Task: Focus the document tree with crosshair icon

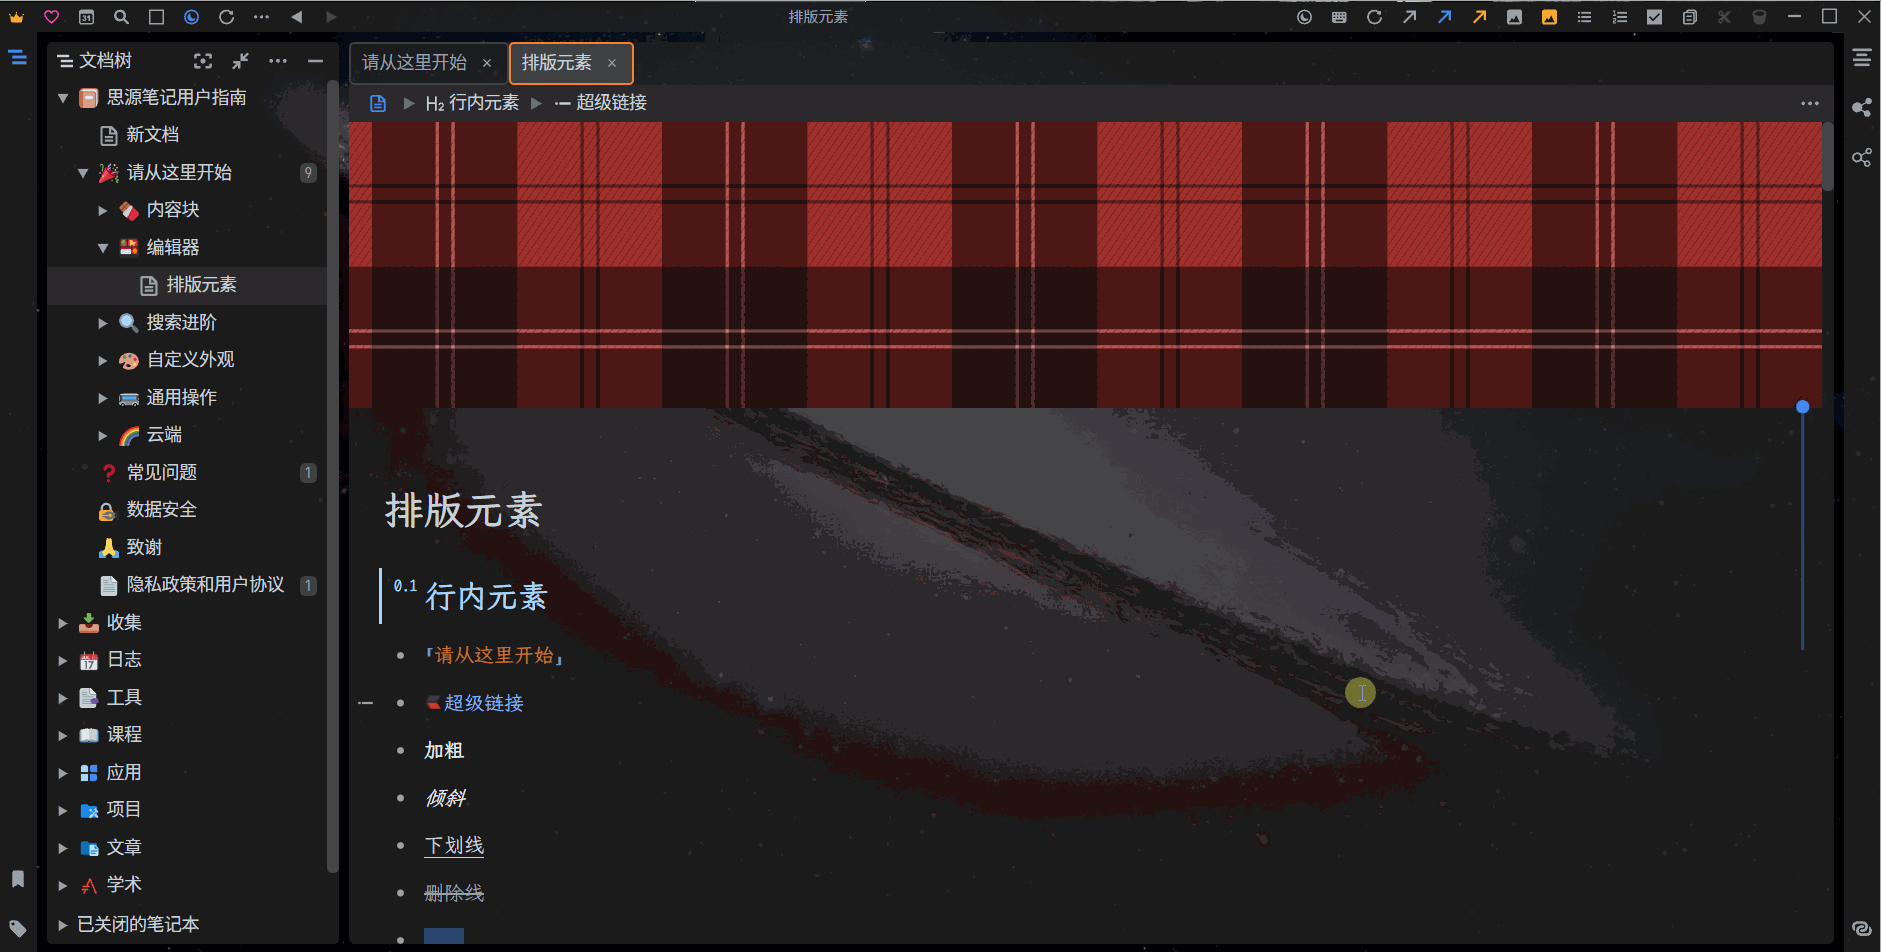Action: click(x=203, y=60)
